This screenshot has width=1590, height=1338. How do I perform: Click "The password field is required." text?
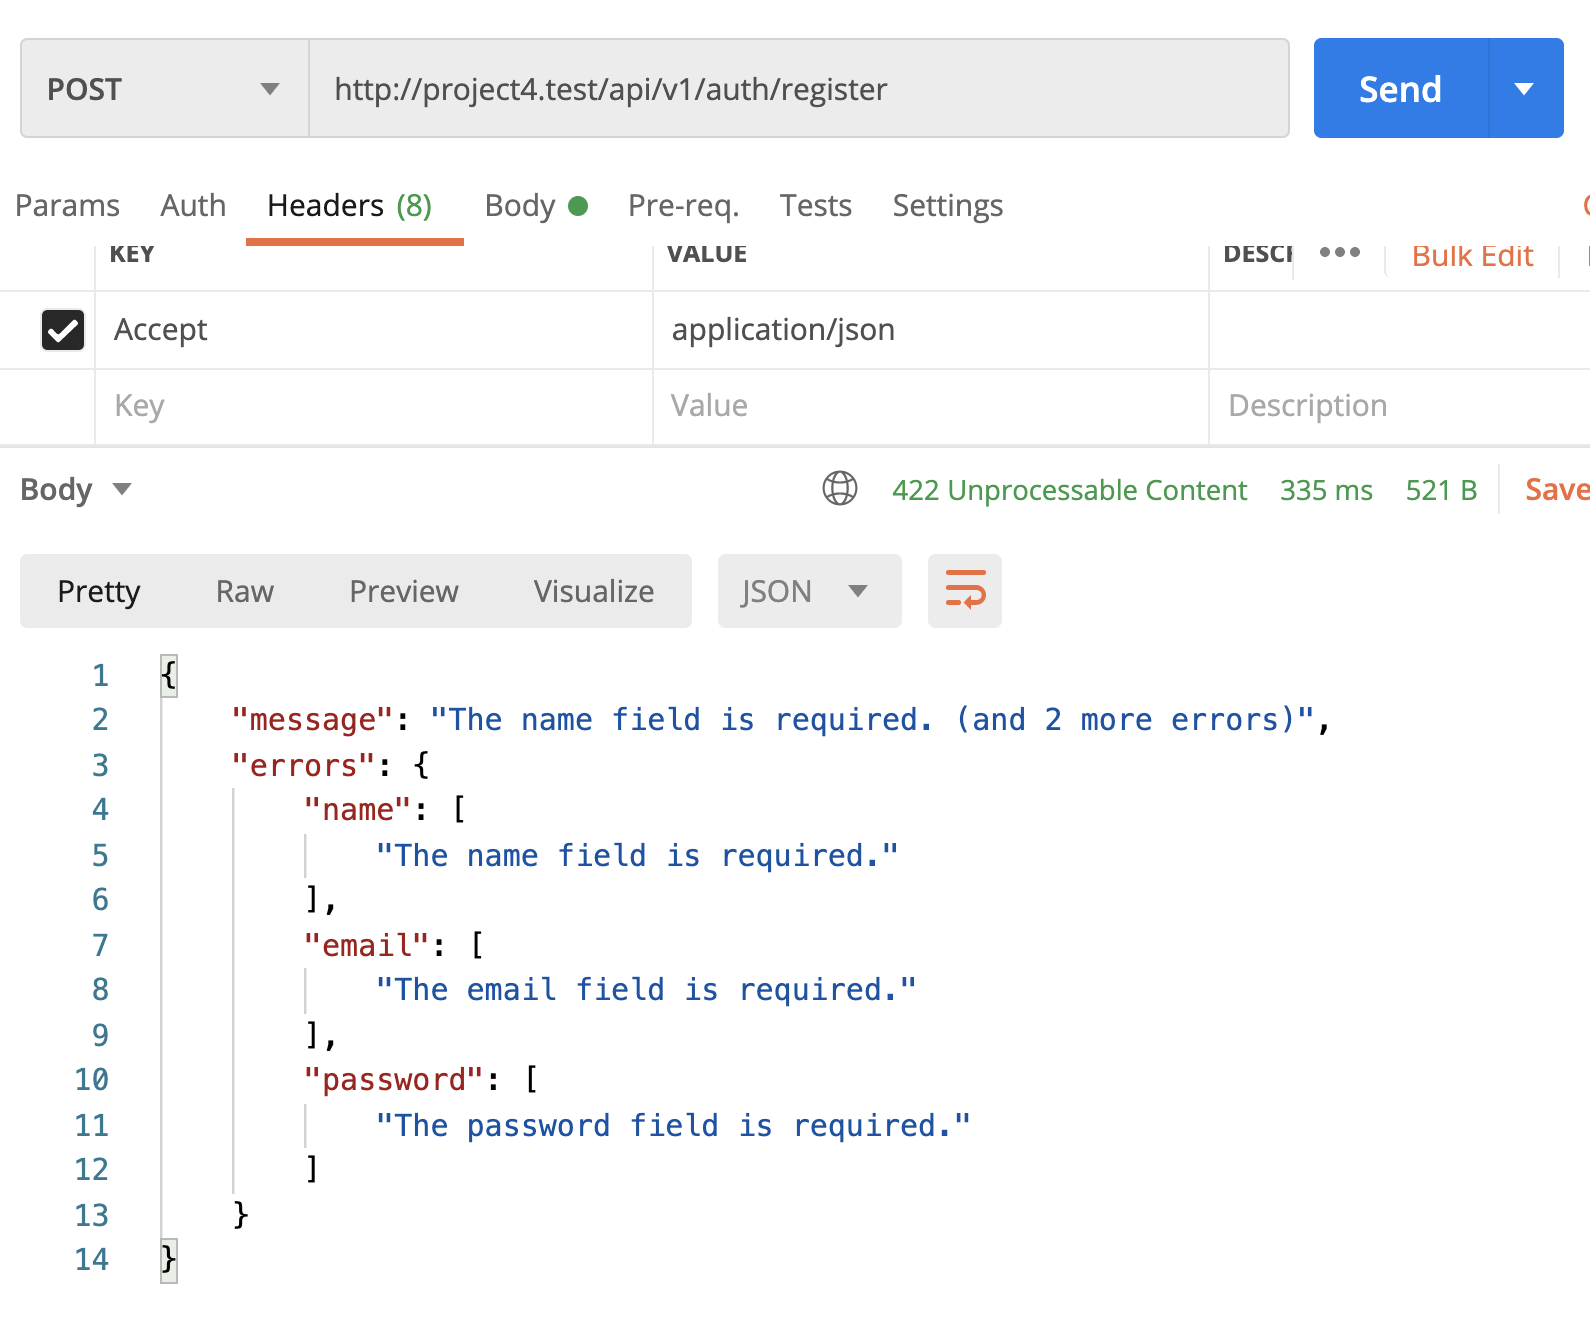[x=673, y=1125]
